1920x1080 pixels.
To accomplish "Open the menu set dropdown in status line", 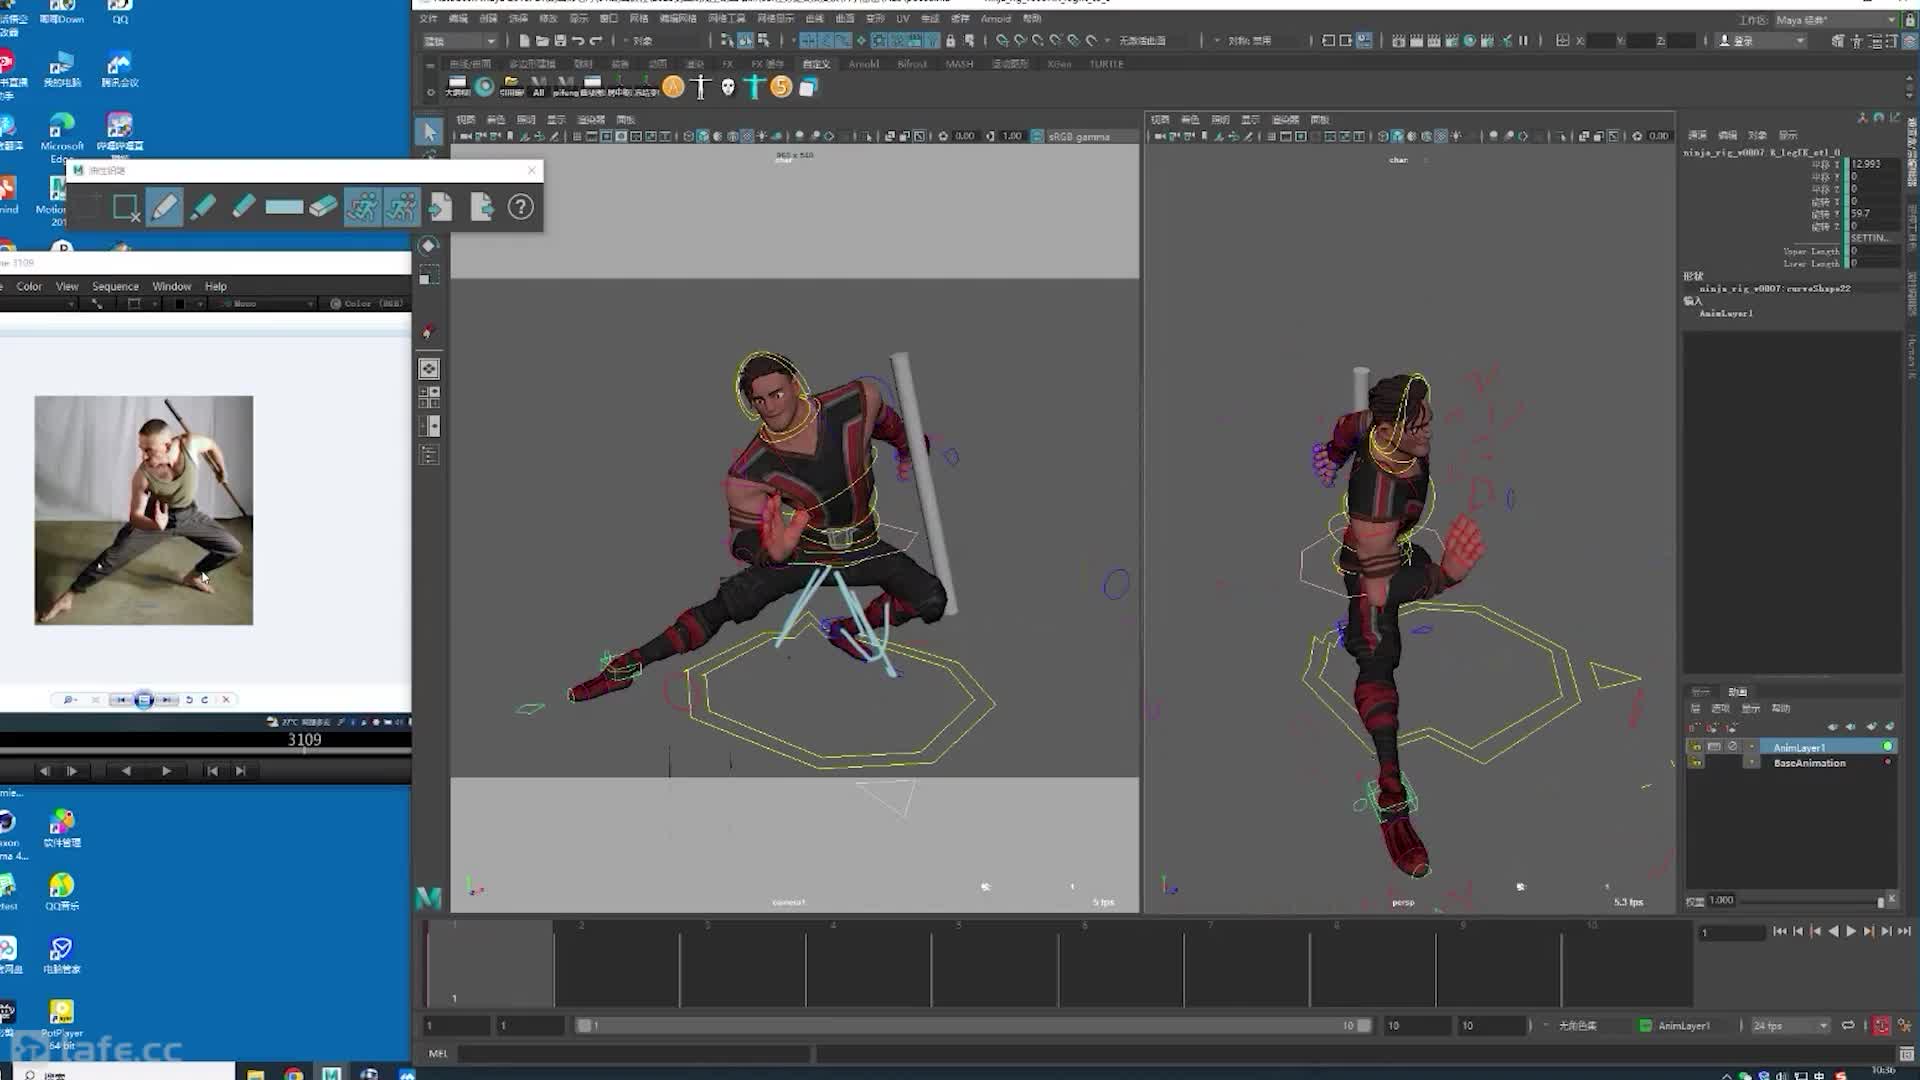I will tap(460, 41).
